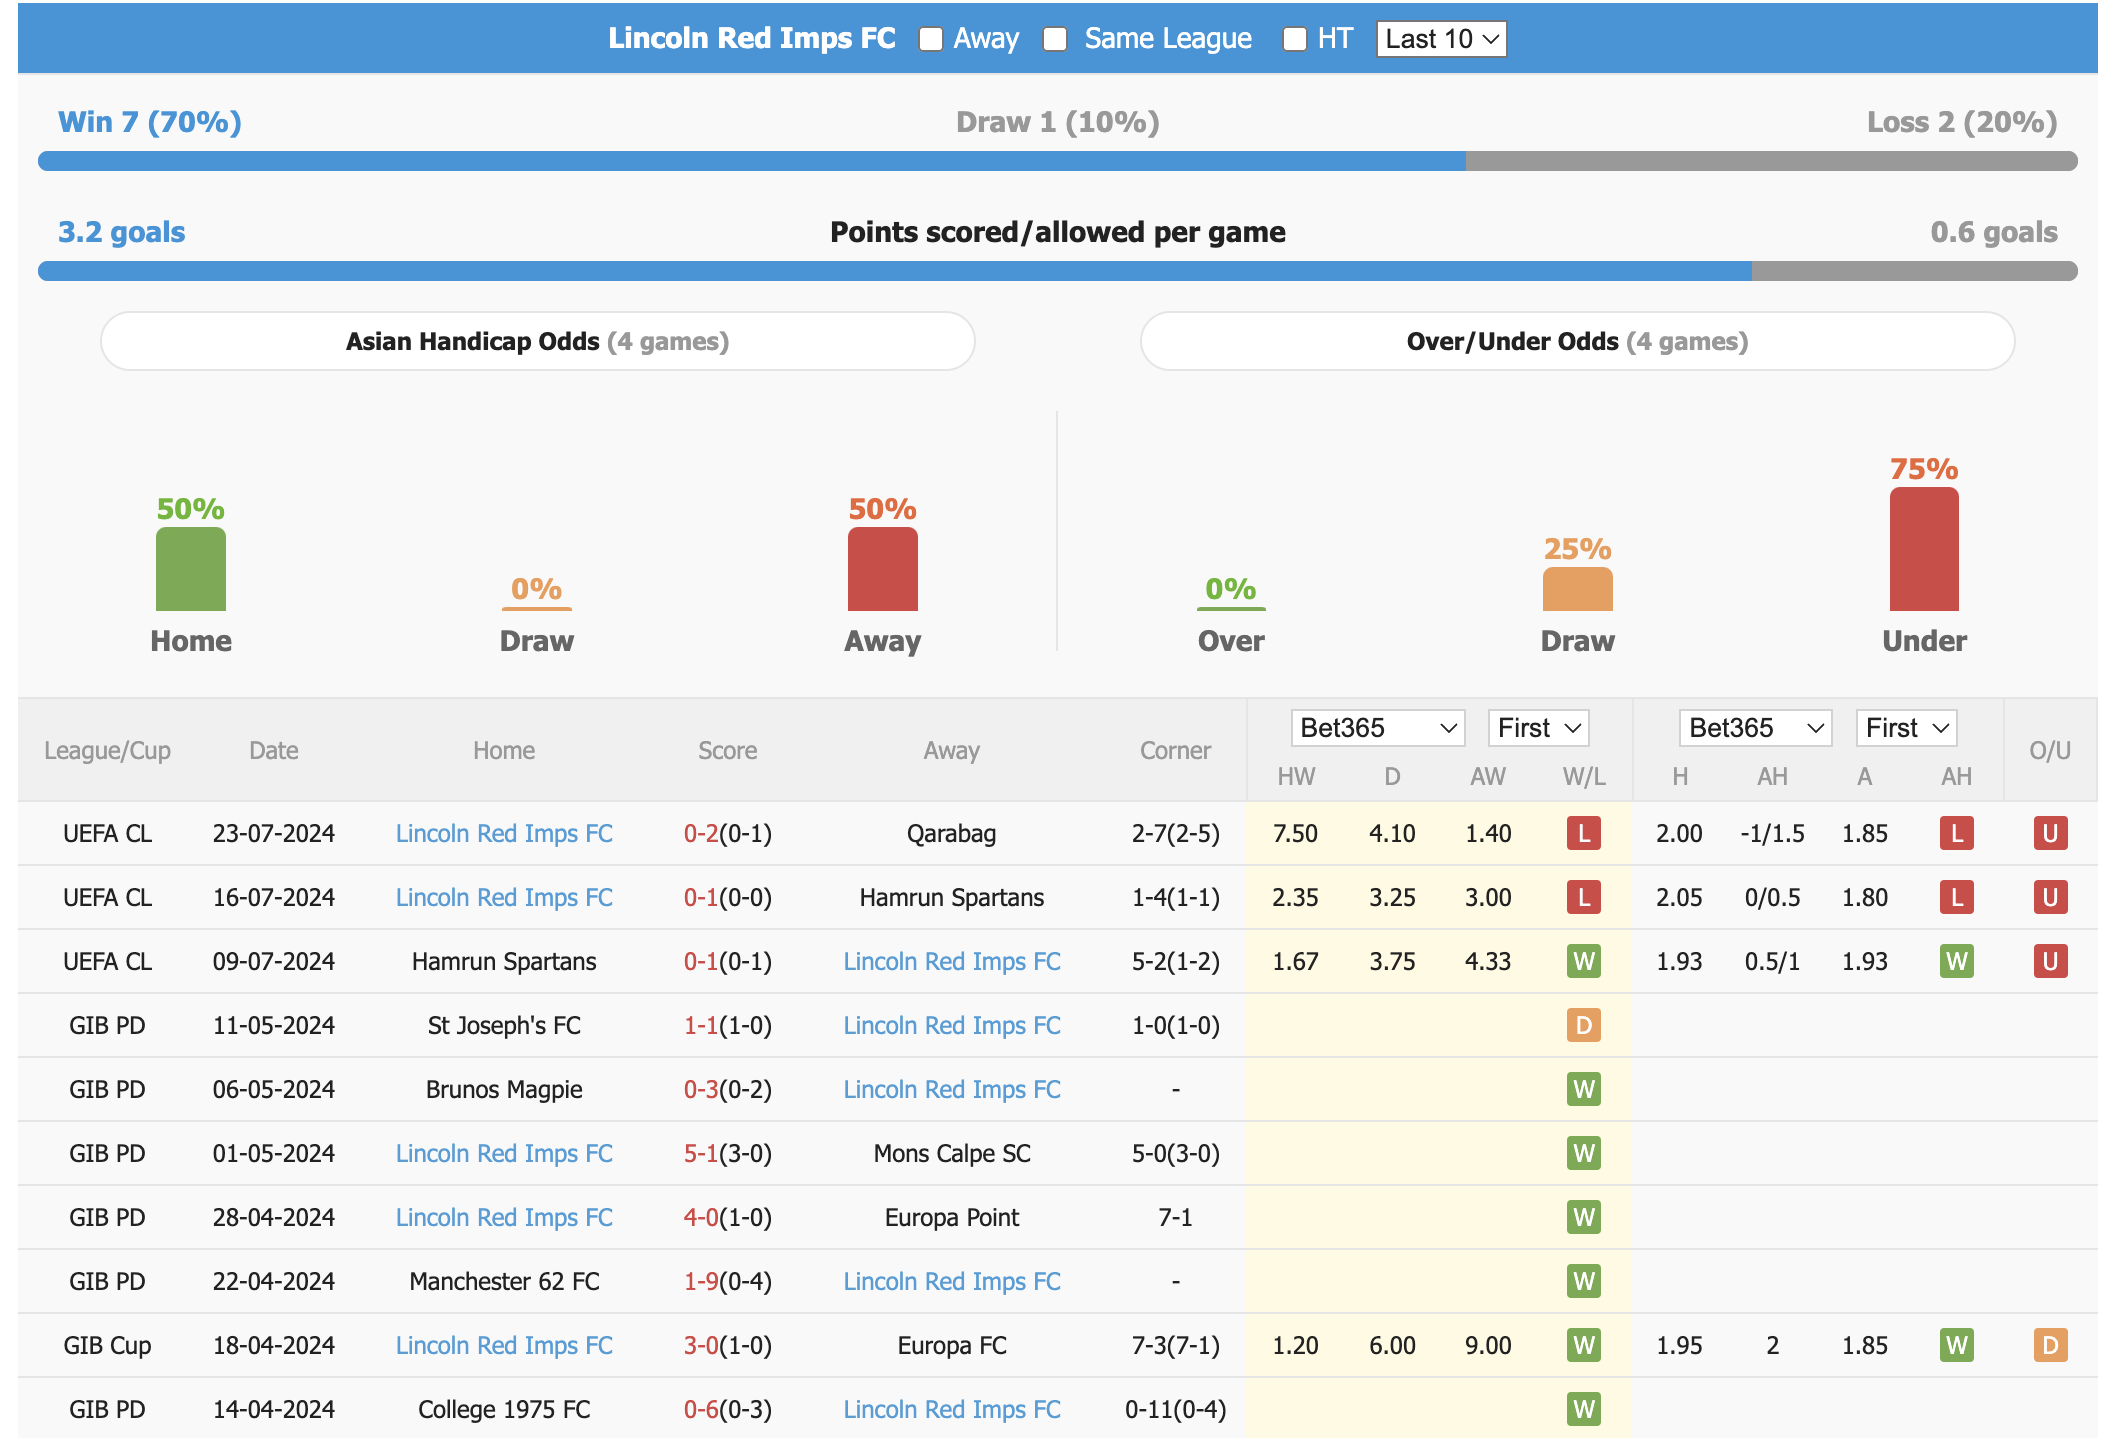Select the Asian Handicap Odds tab

[x=538, y=341]
